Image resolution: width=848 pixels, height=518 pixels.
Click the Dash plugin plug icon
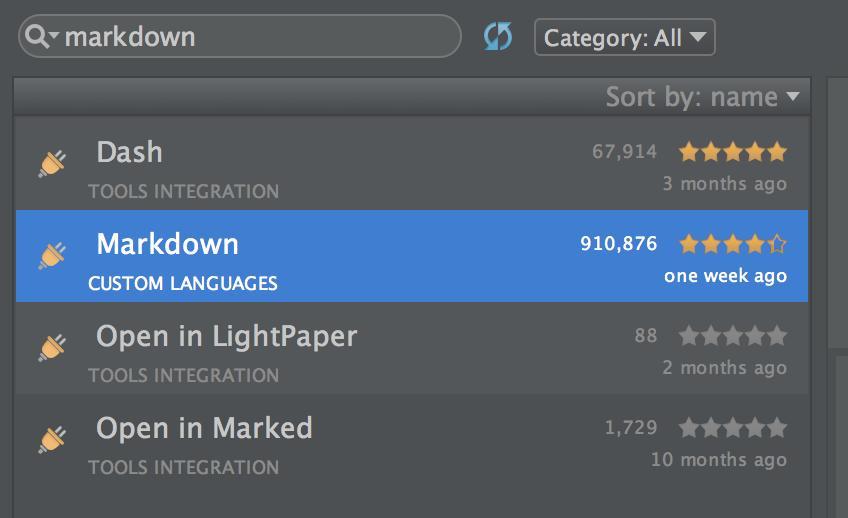click(x=52, y=163)
